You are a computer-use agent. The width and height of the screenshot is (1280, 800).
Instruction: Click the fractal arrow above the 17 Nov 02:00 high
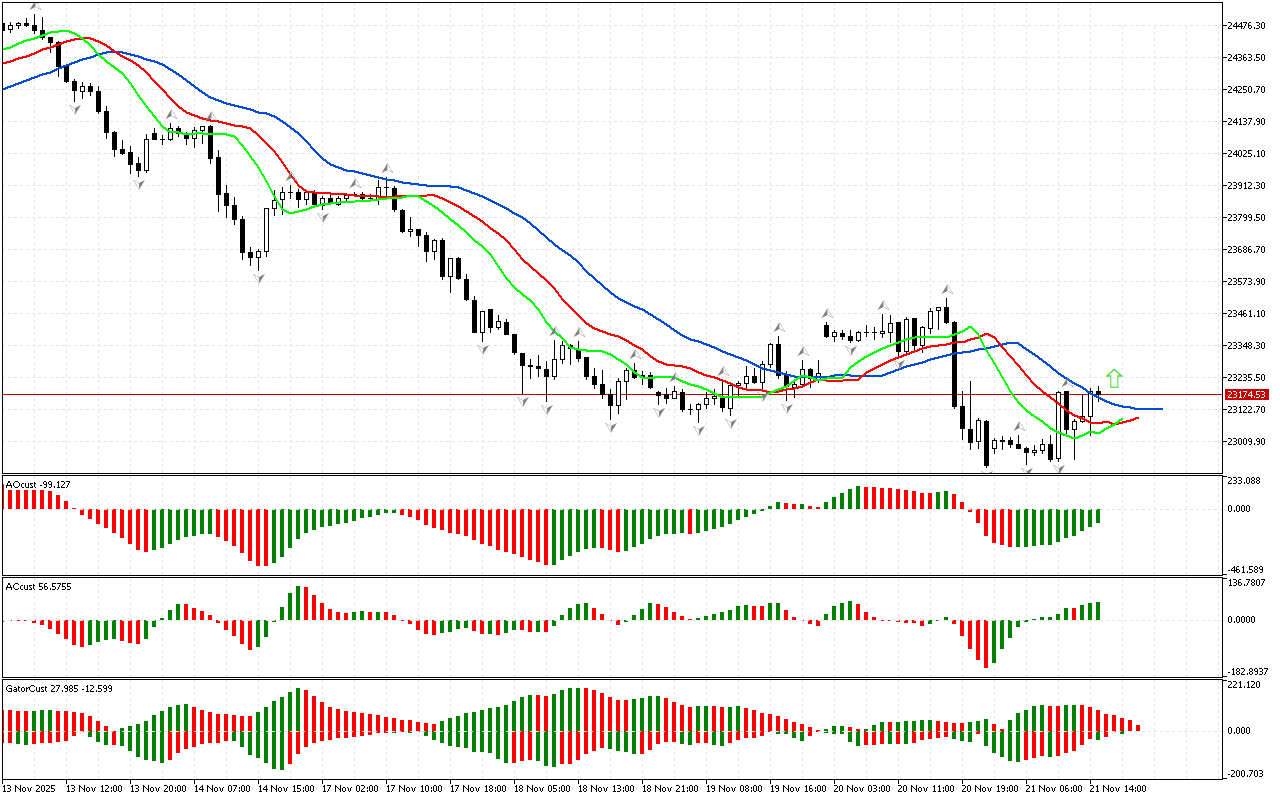(386, 168)
